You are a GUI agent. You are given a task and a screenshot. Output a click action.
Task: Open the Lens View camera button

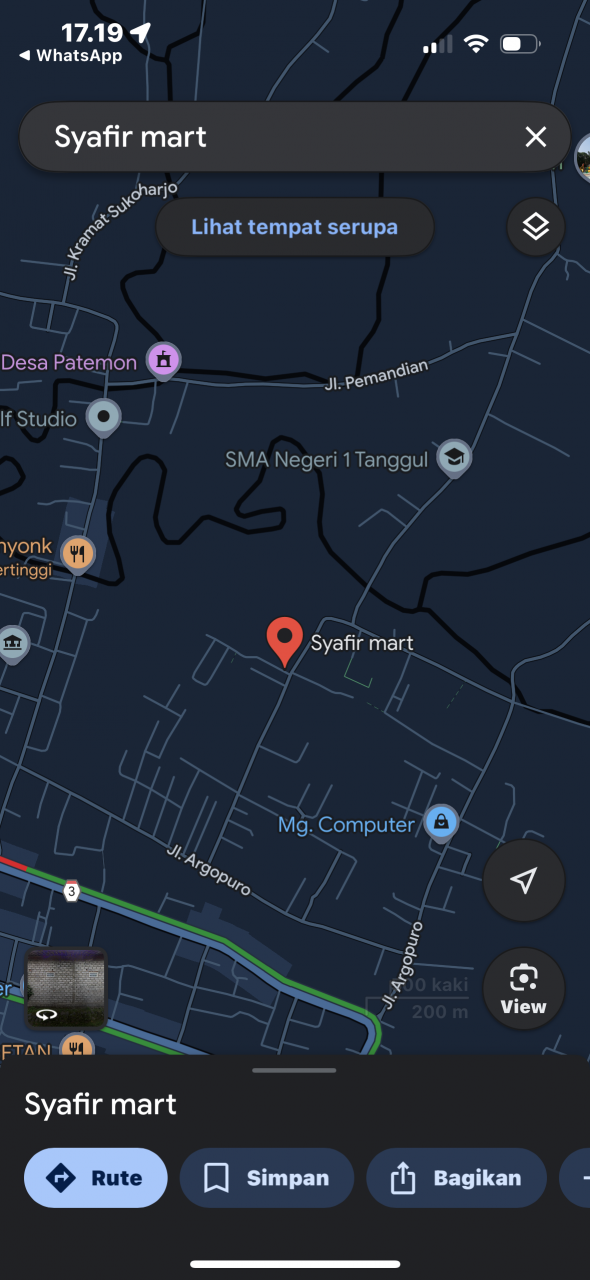(523, 988)
